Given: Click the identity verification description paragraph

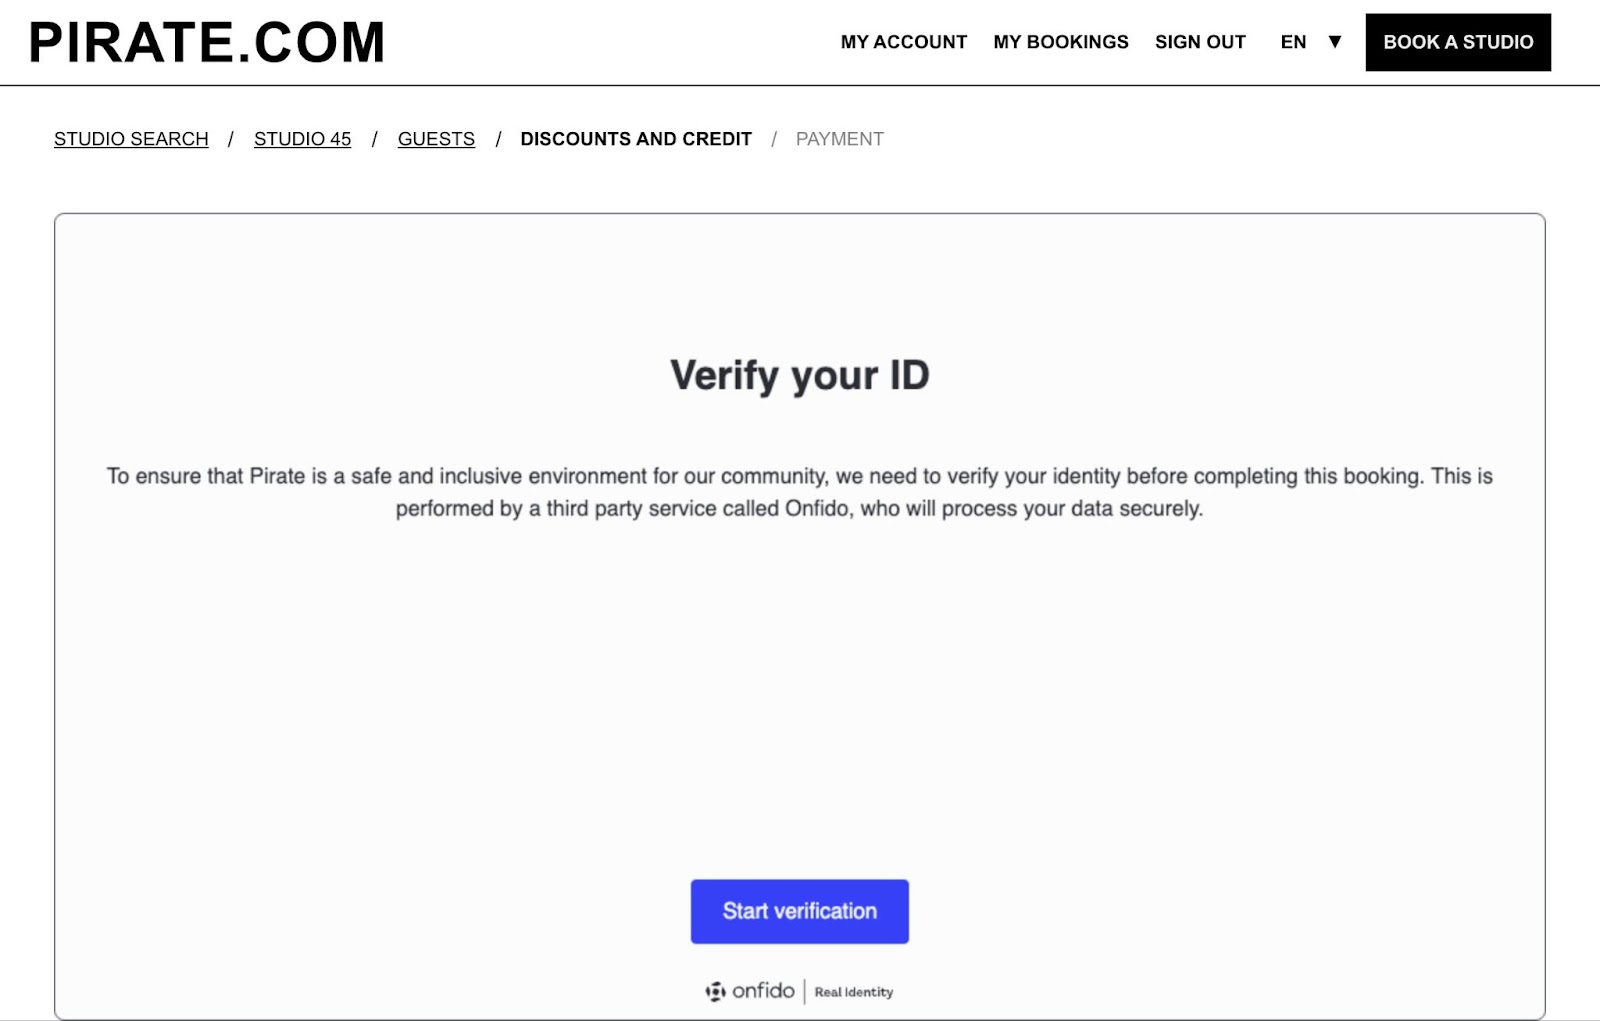Looking at the screenshot, I should (799, 492).
